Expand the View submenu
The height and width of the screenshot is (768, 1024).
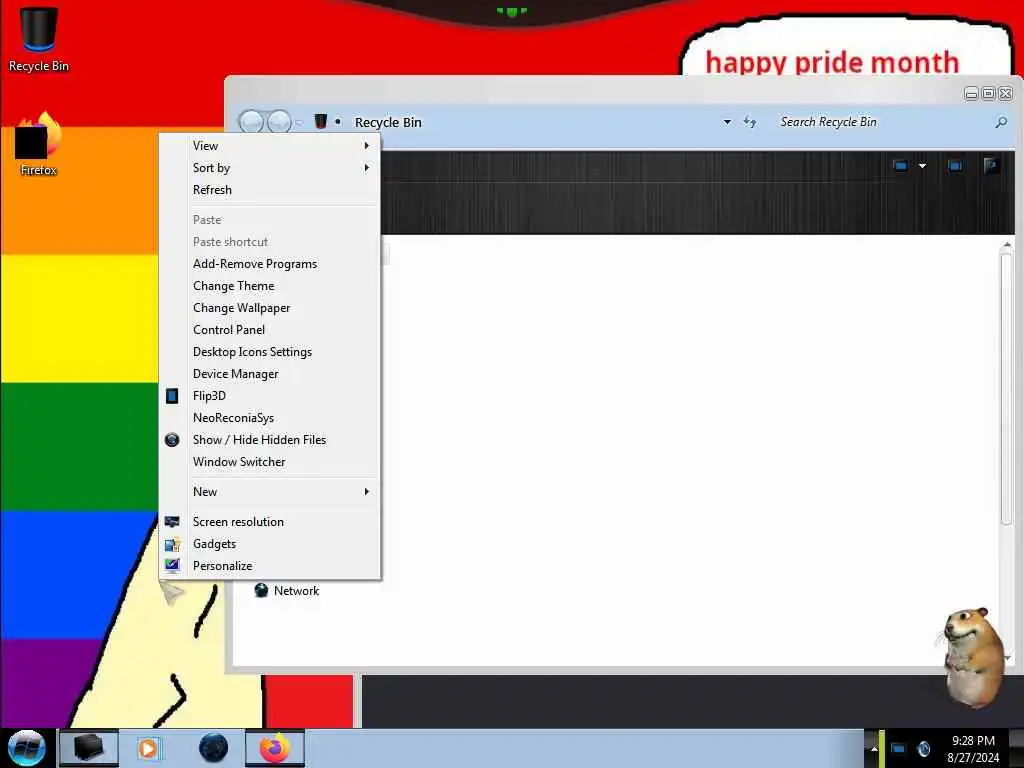click(x=270, y=146)
